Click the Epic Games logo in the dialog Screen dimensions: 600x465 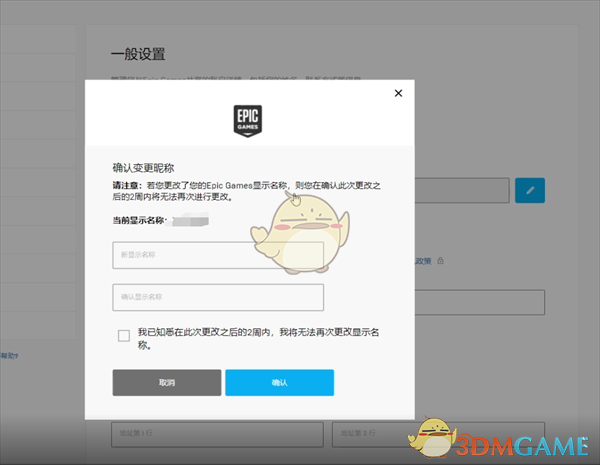pos(247,118)
